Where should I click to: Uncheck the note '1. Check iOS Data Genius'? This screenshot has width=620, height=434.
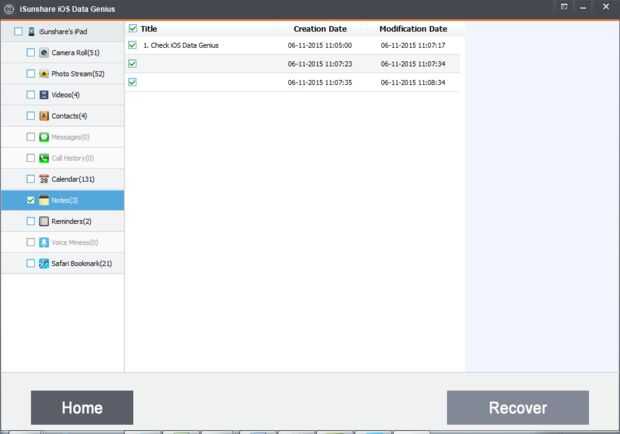click(x=132, y=45)
